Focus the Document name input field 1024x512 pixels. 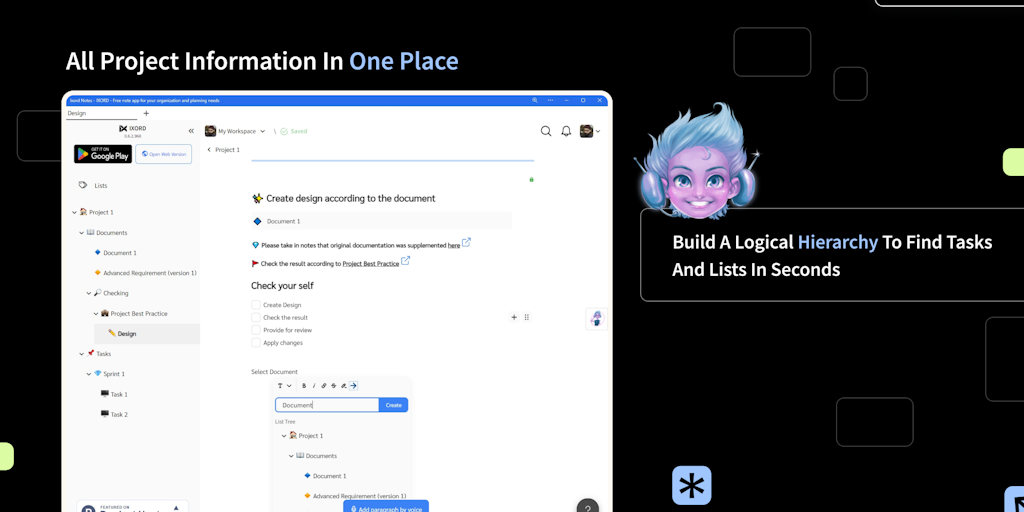(327, 405)
